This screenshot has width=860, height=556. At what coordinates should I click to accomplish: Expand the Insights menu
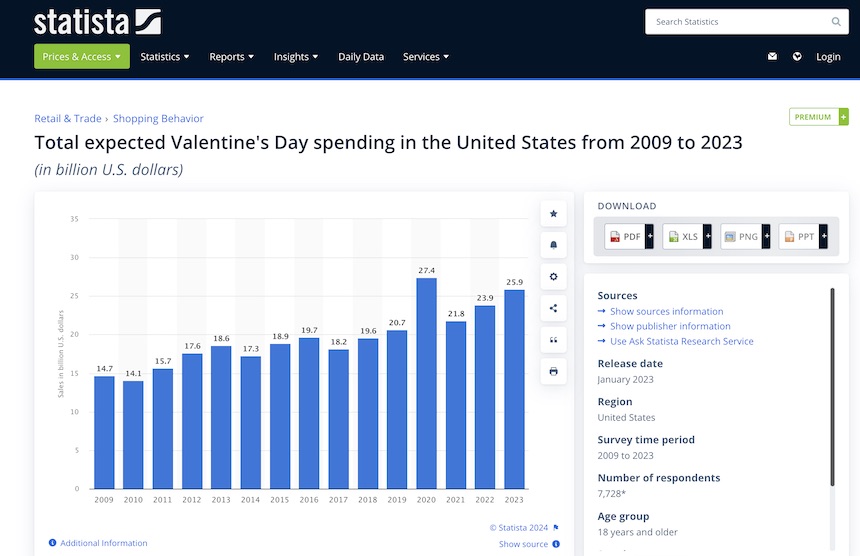click(x=296, y=56)
